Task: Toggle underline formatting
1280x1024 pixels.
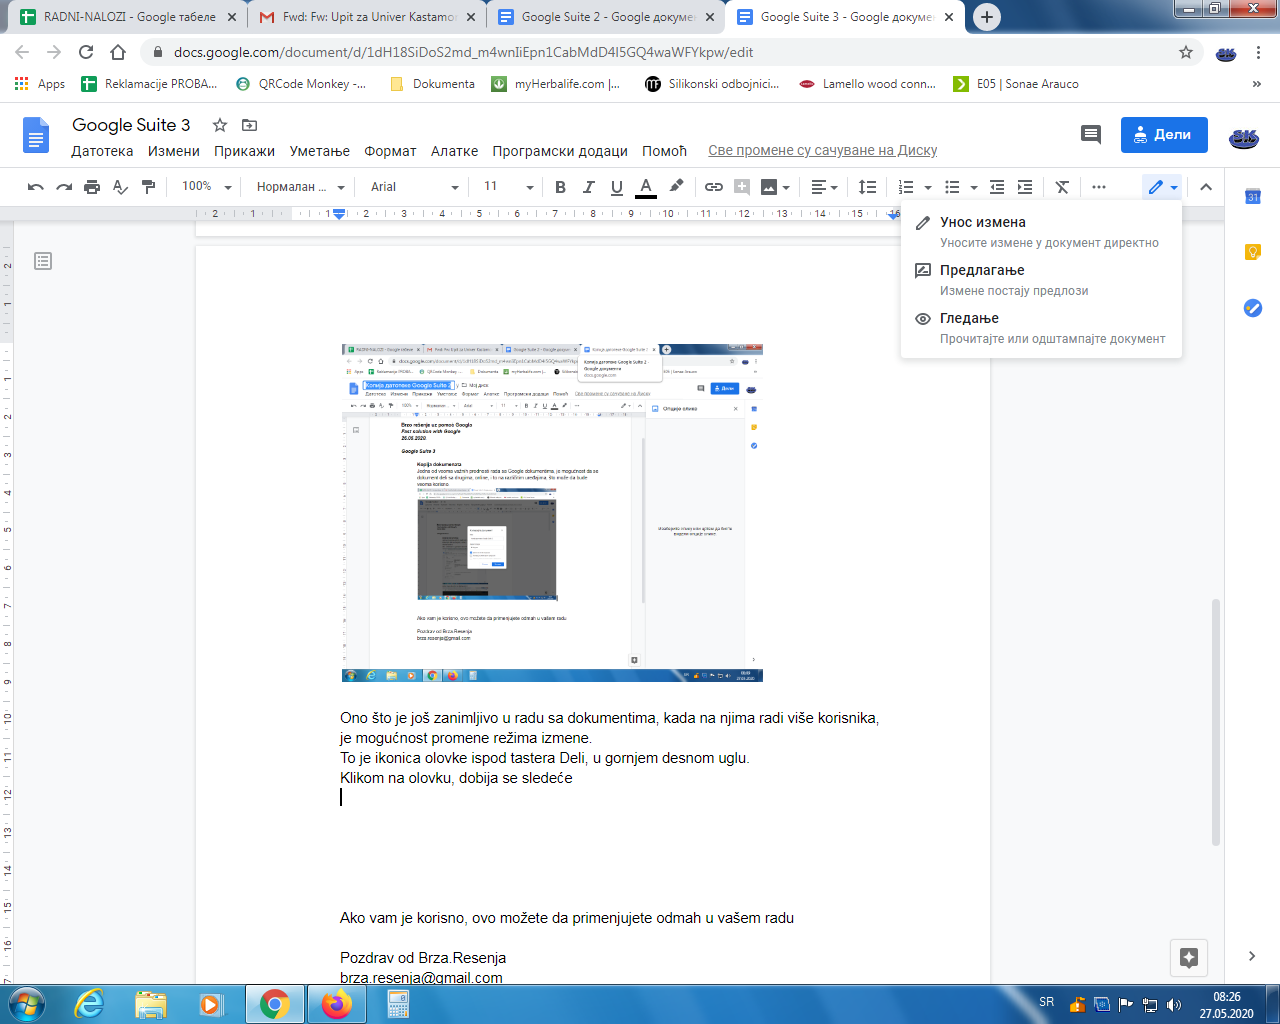Action: 617,187
